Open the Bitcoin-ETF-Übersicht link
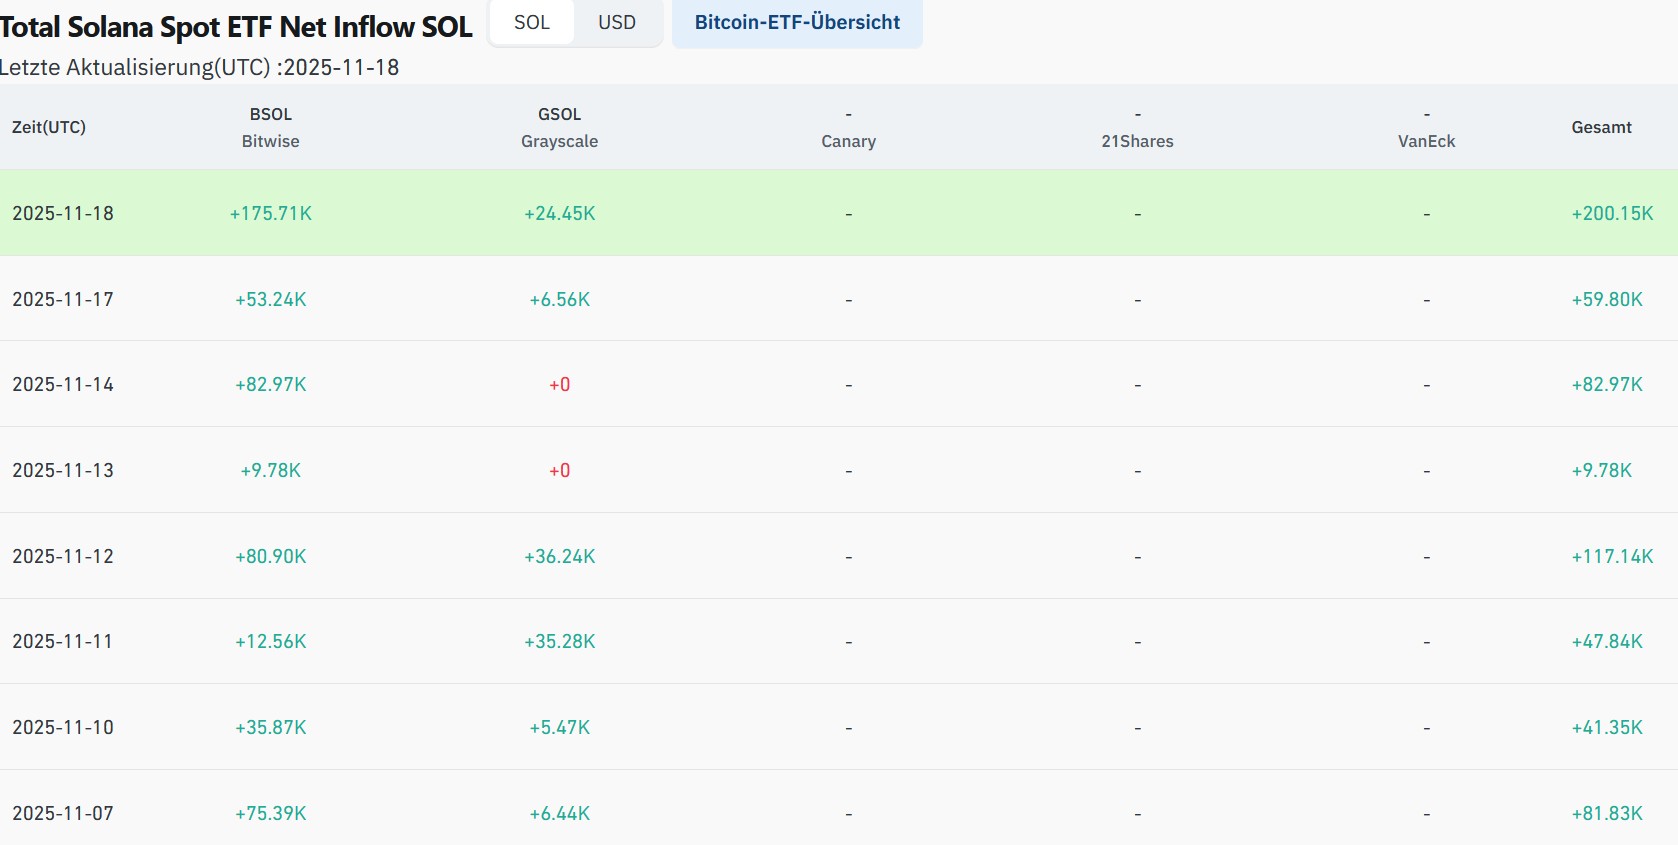 (x=797, y=23)
